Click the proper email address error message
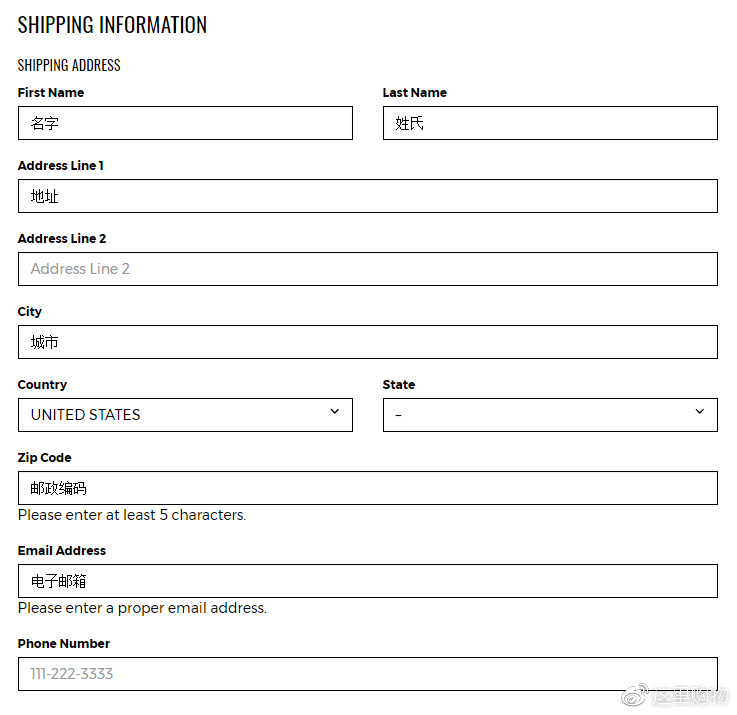The width and height of the screenshot is (737, 715). 142,608
